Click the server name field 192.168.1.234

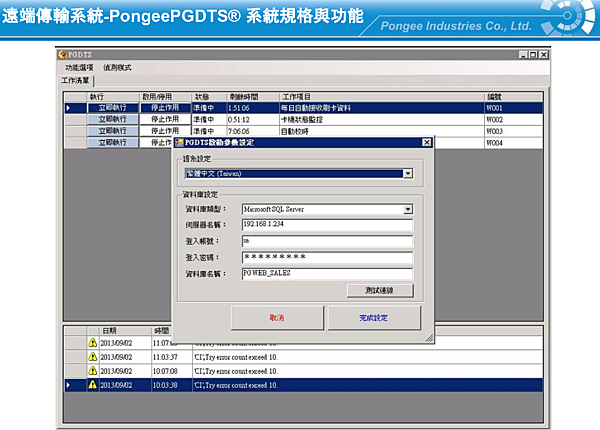tap(327, 225)
